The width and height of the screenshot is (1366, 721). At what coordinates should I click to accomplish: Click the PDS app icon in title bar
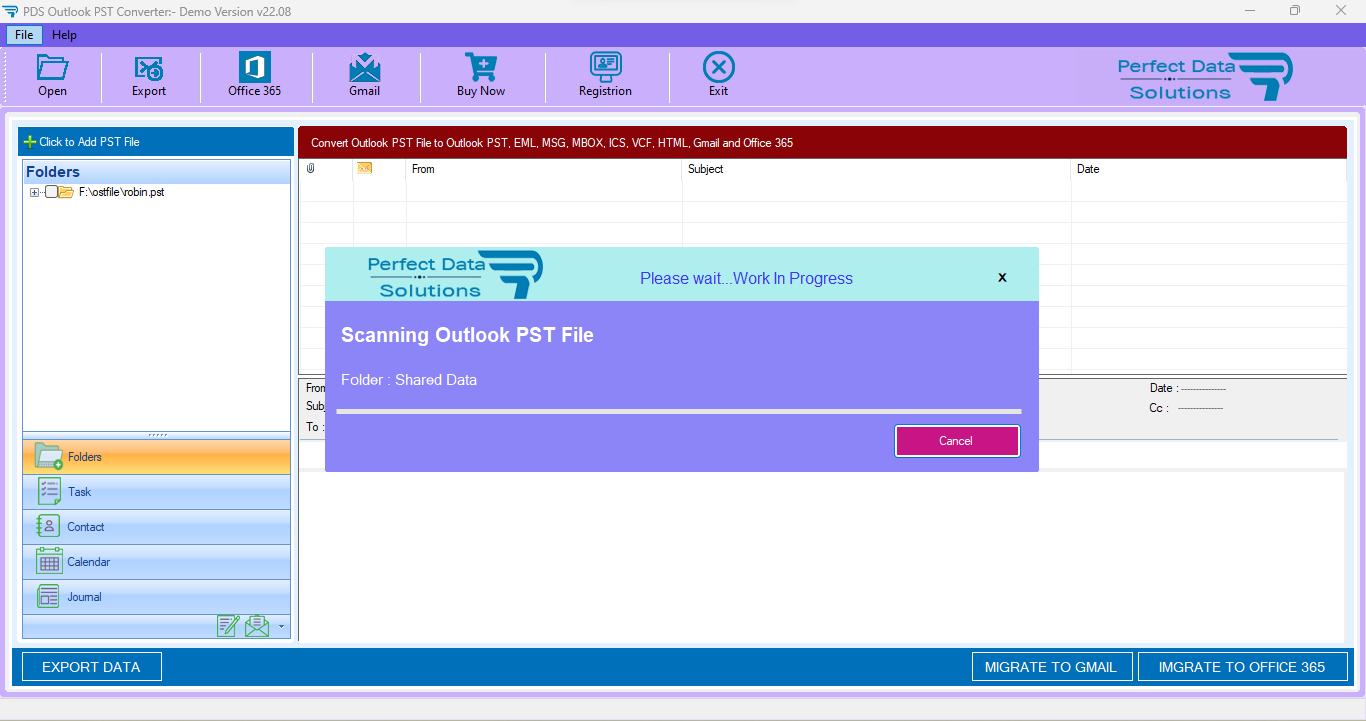click(10, 10)
